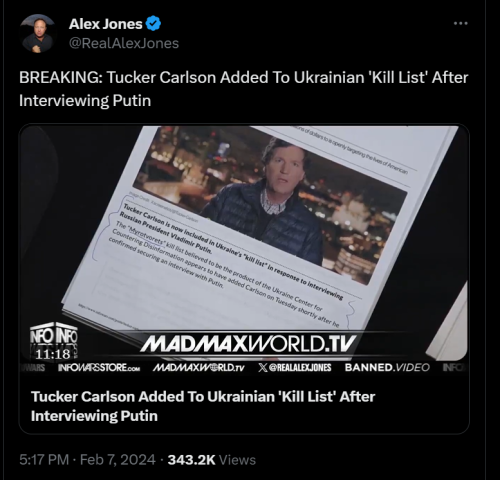Click the 11:18 video duration badge
The image size is (500, 480).
tap(53, 354)
